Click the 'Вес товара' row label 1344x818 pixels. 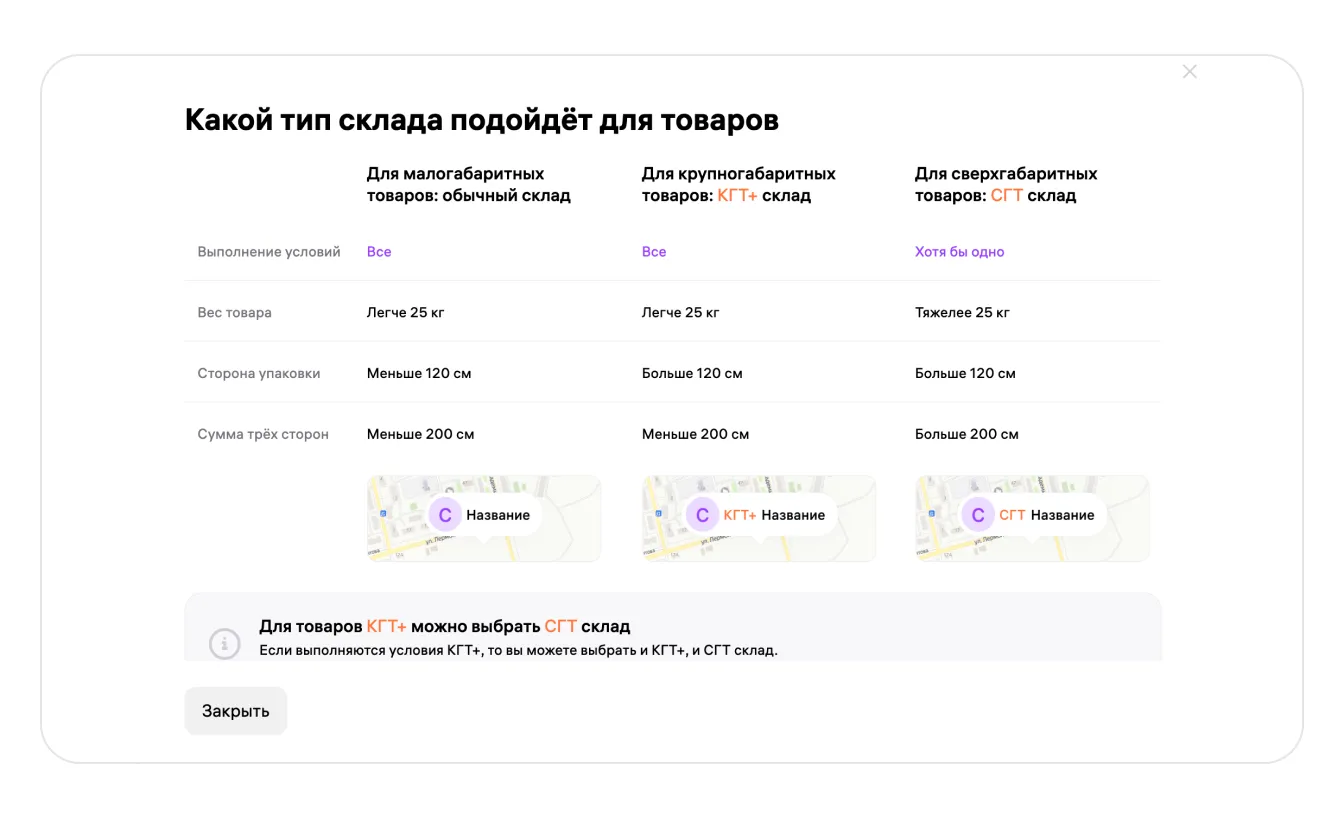(234, 313)
